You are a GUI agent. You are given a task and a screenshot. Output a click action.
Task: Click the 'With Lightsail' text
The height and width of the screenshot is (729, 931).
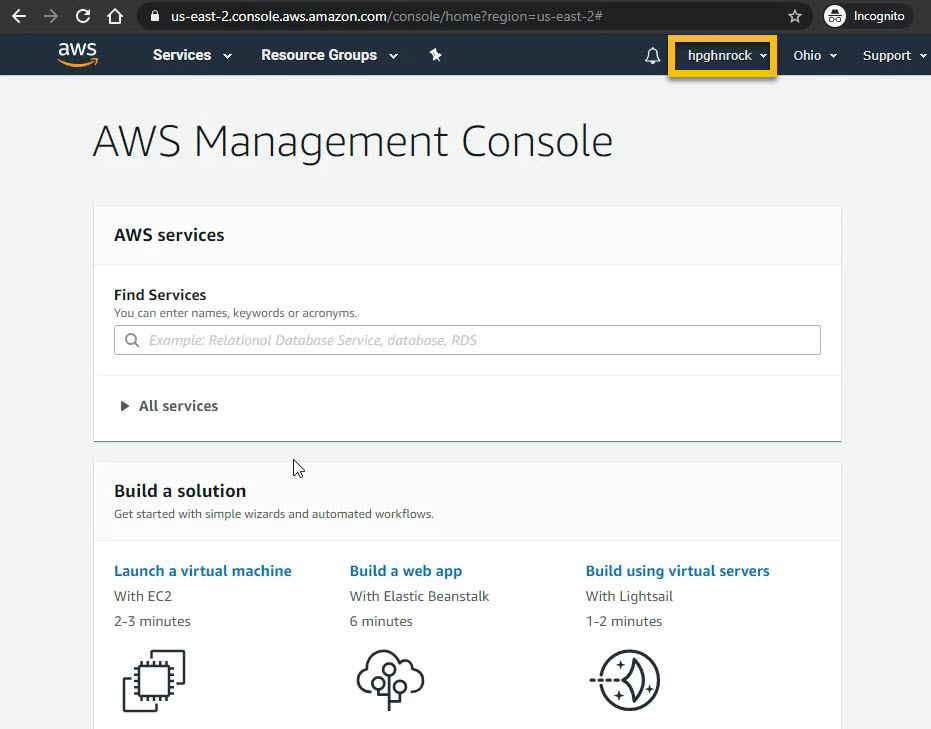[629, 596]
